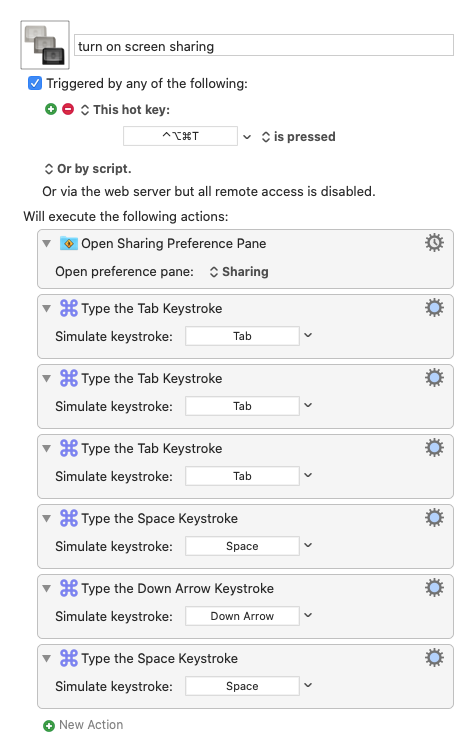Open the 'Or by script' popup menu
Viewport: 474px width, 752px height.
[x=88, y=169]
